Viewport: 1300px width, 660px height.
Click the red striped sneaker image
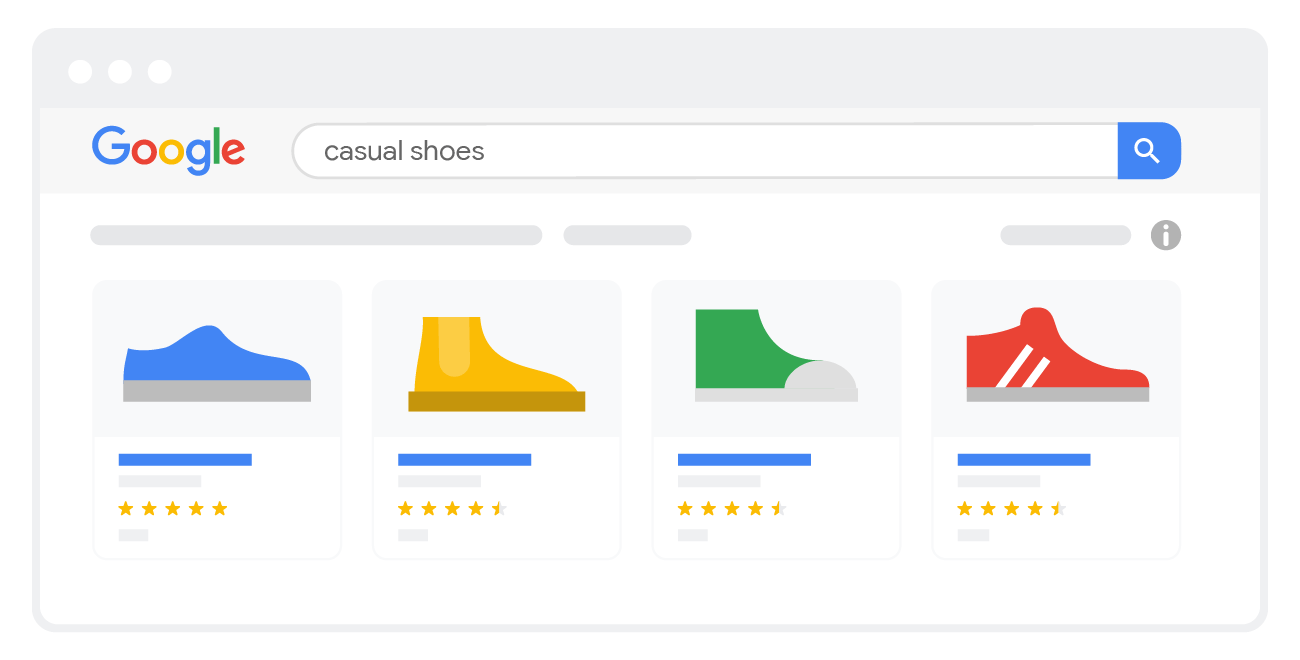[x=1056, y=358]
